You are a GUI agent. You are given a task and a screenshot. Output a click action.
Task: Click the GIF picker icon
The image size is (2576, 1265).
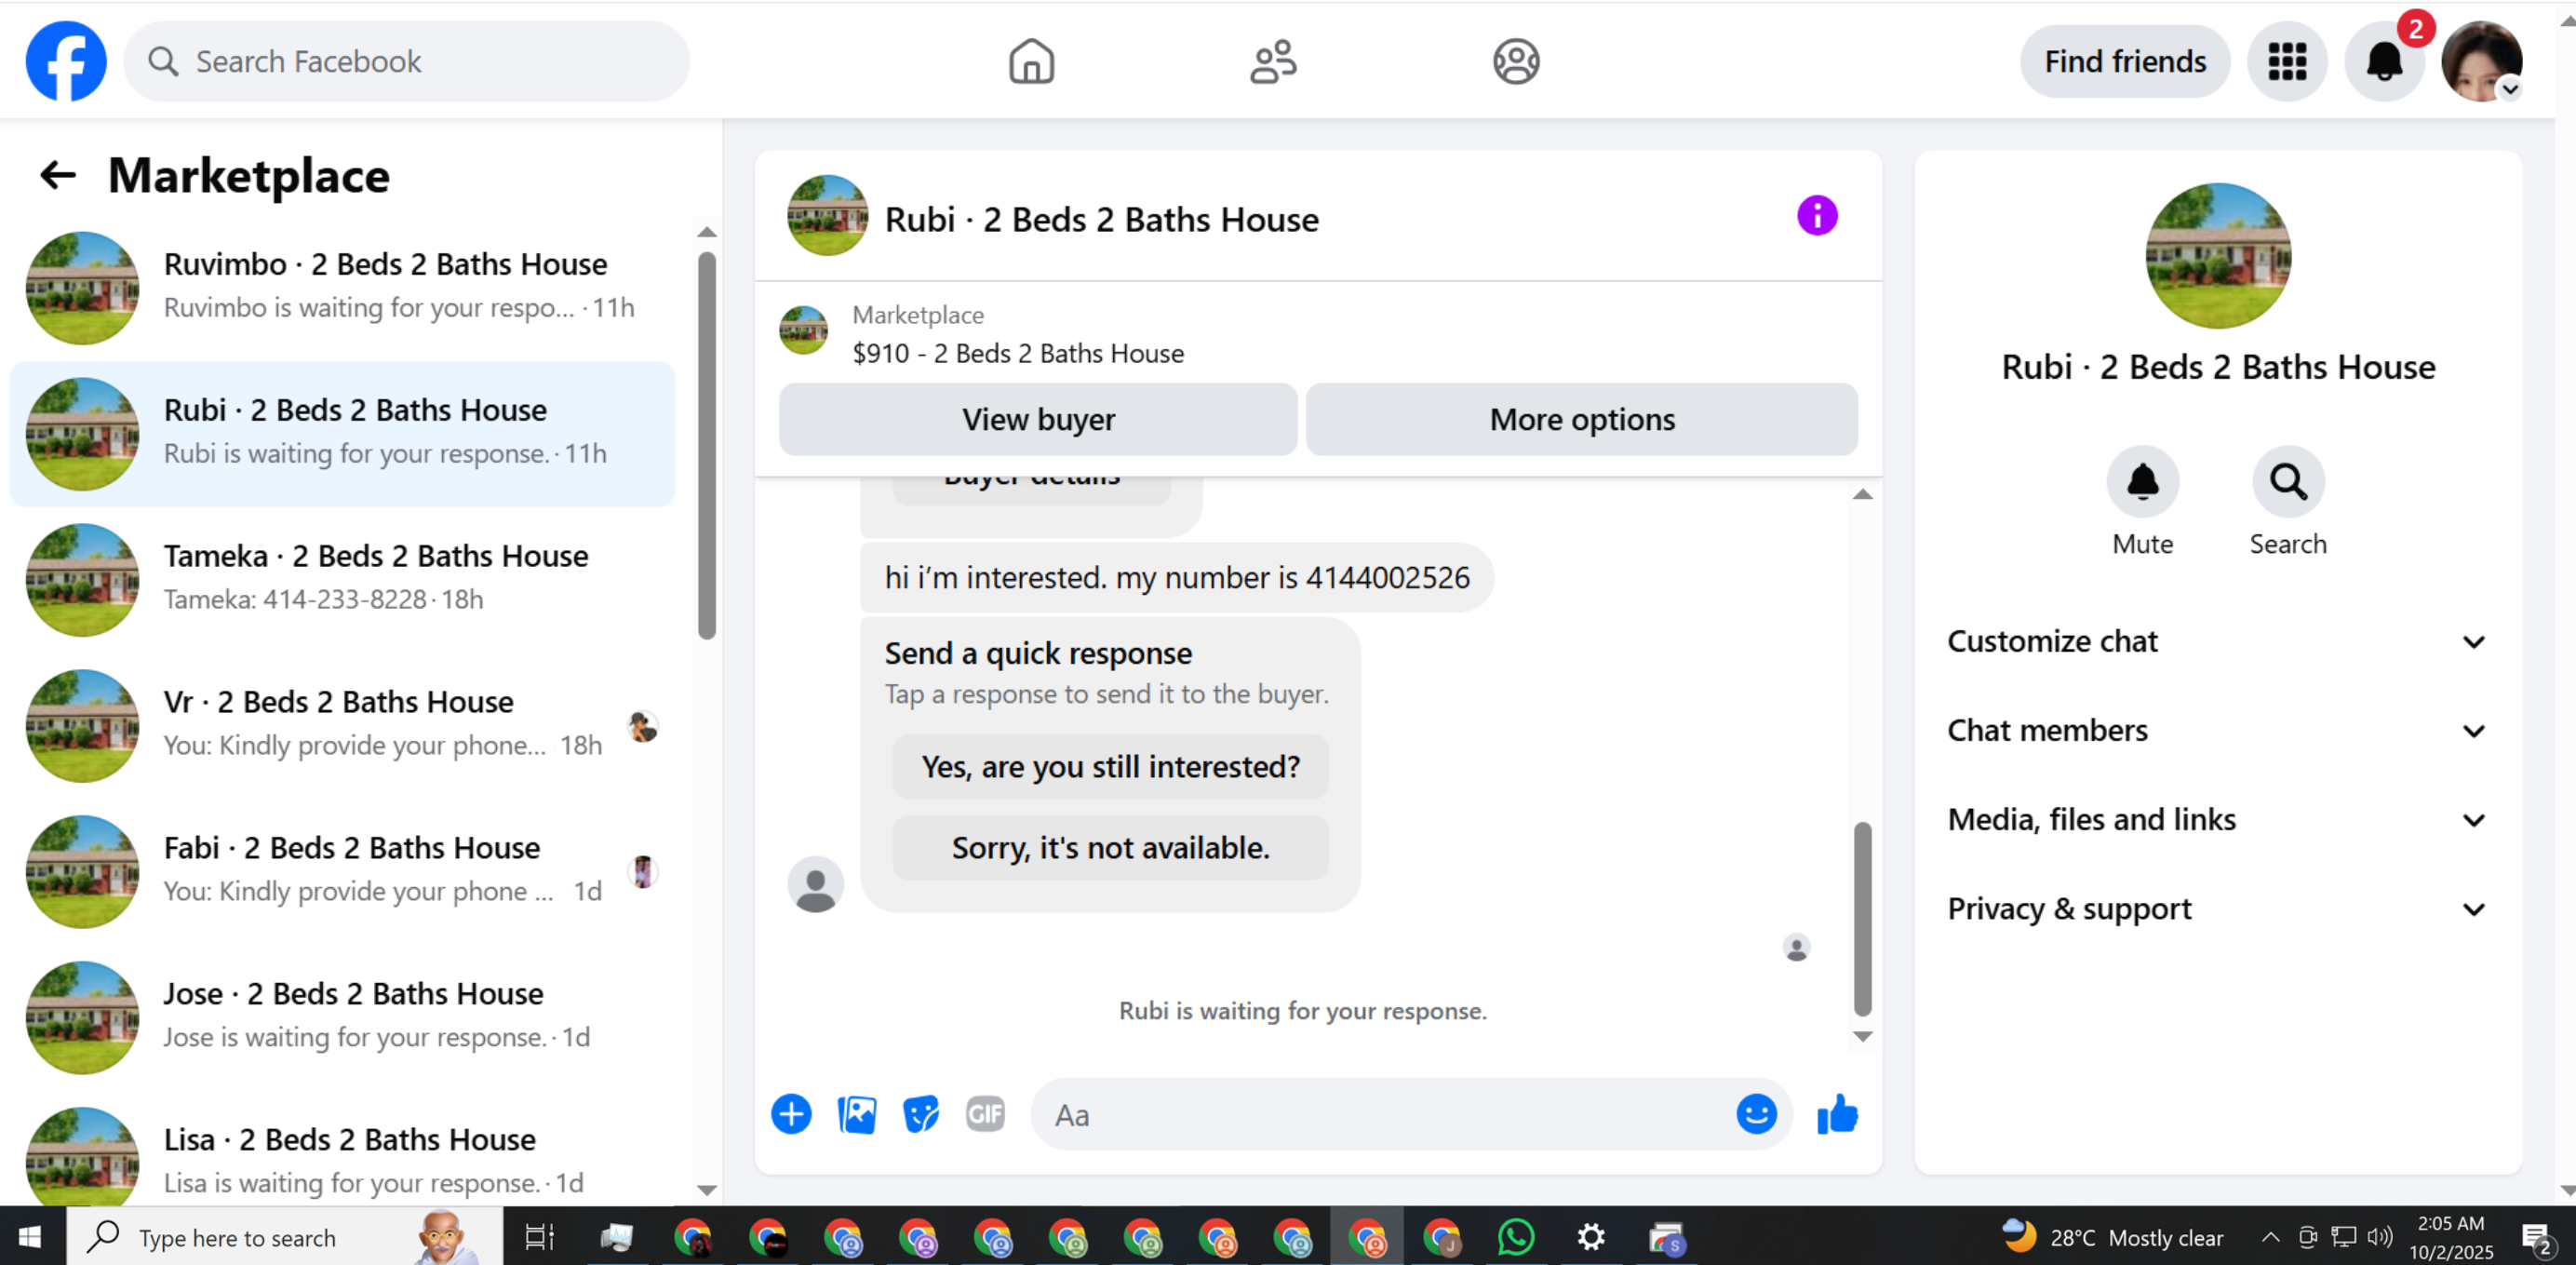(985, 1114)
